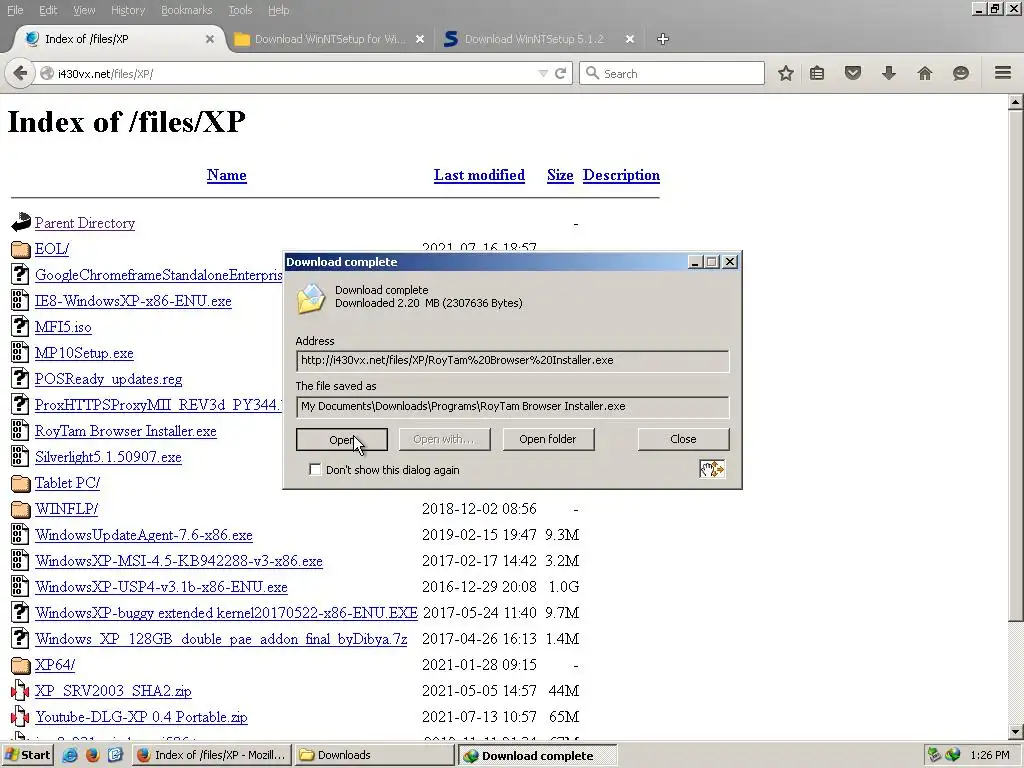Open the Youtube-DLG-XP 0.4 Portable.zip link
Screen dimensions: 1024x768
click(141, 717)
